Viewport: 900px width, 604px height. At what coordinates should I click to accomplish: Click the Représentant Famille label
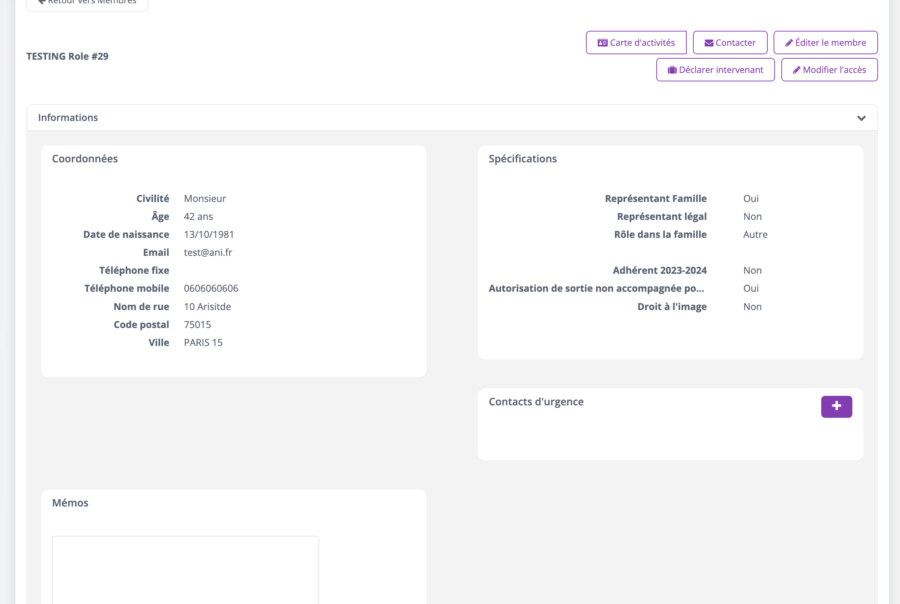(655, 199)
